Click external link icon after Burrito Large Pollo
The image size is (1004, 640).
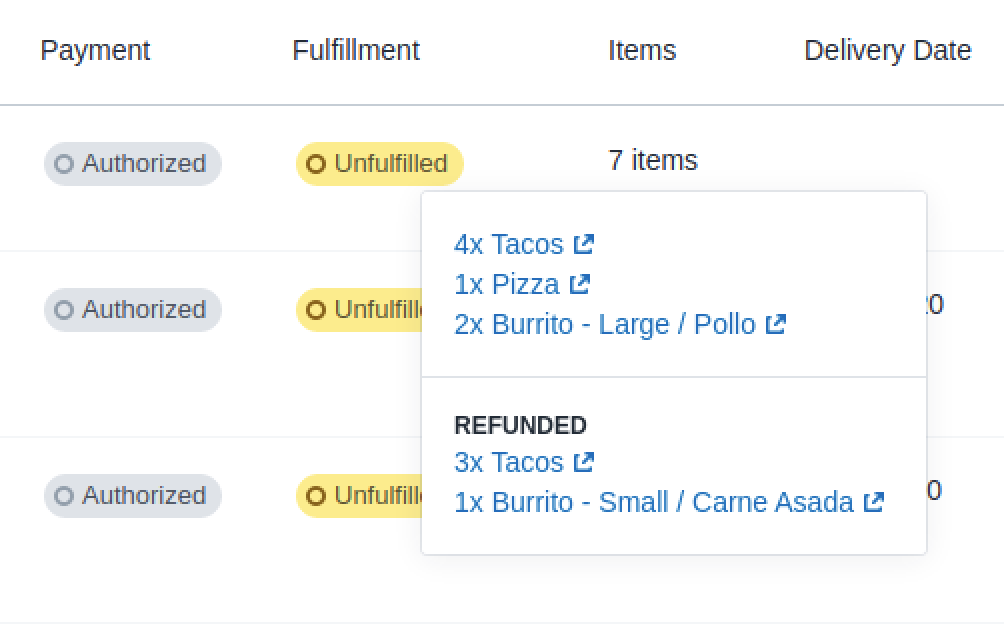click(776, 324)
